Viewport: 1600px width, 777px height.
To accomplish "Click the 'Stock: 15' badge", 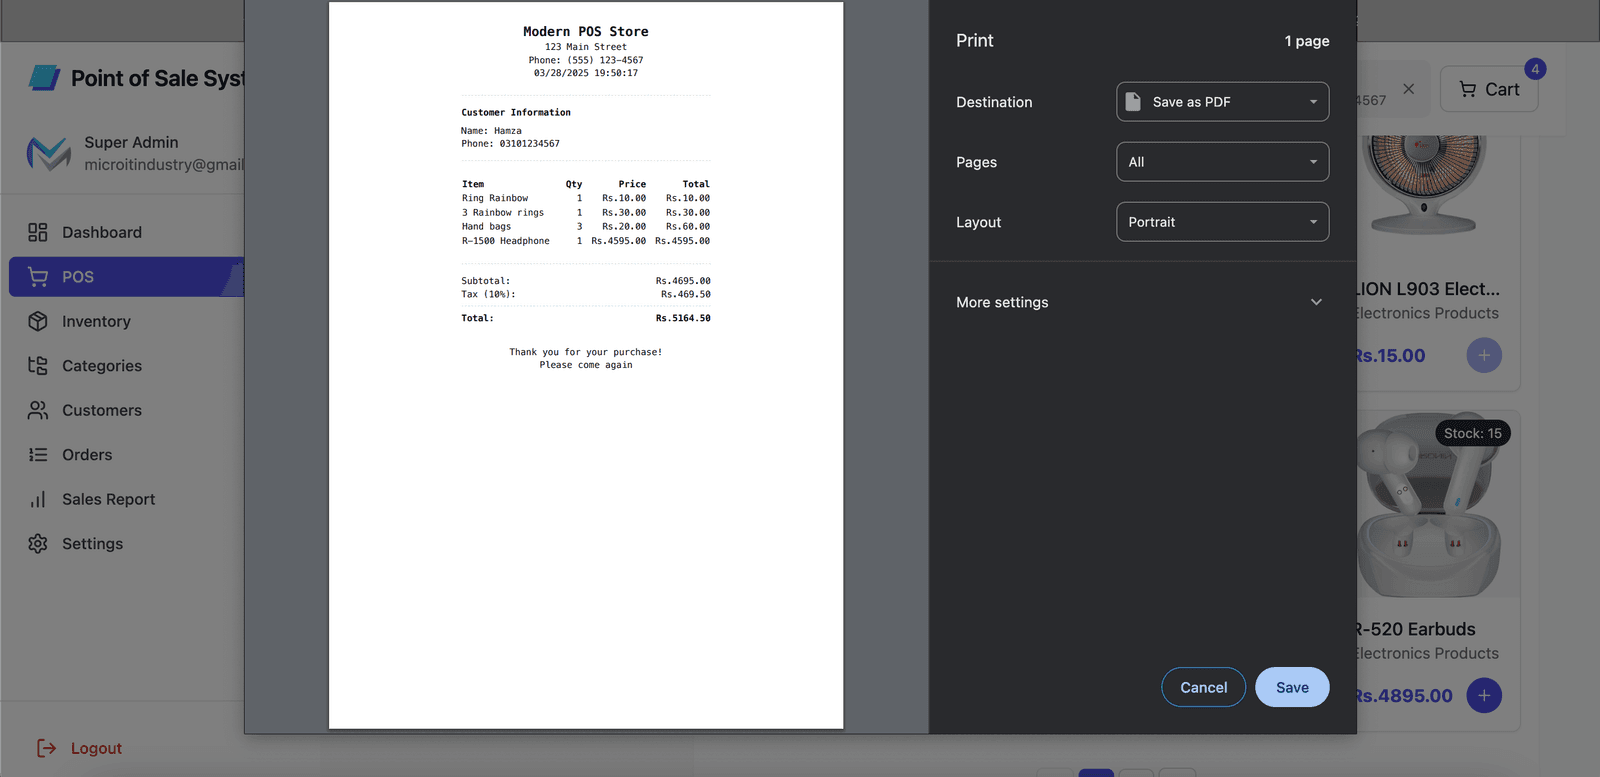I will click(x=1473, y=433).
